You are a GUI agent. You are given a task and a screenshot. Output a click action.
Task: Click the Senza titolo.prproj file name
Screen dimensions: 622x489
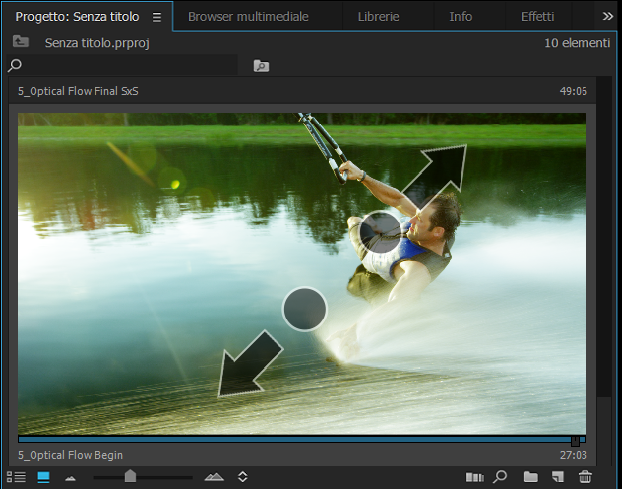pos(97,43)
